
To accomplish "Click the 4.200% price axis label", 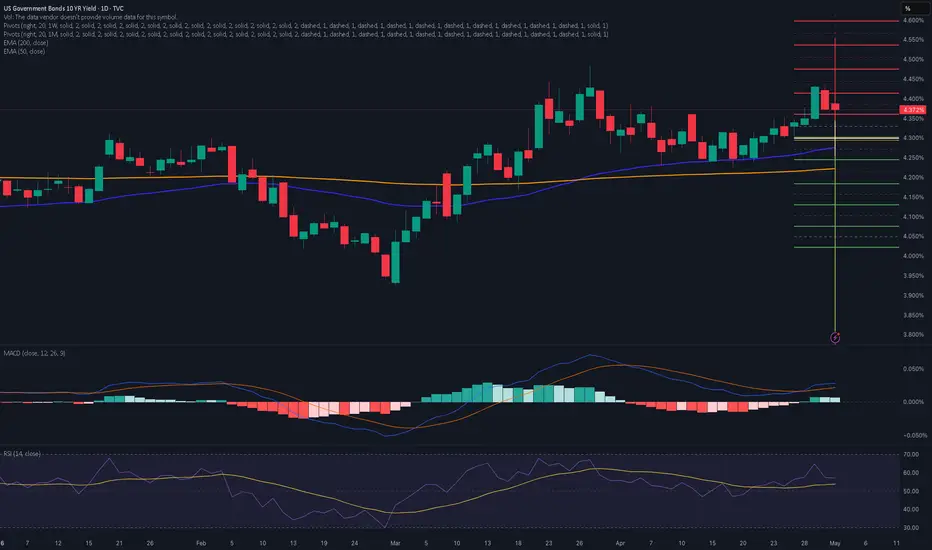I will point(913,178).
